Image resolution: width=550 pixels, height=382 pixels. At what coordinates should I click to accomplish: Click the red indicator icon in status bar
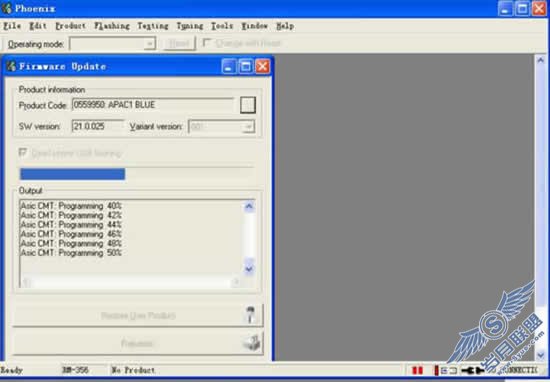click(417, 370)
